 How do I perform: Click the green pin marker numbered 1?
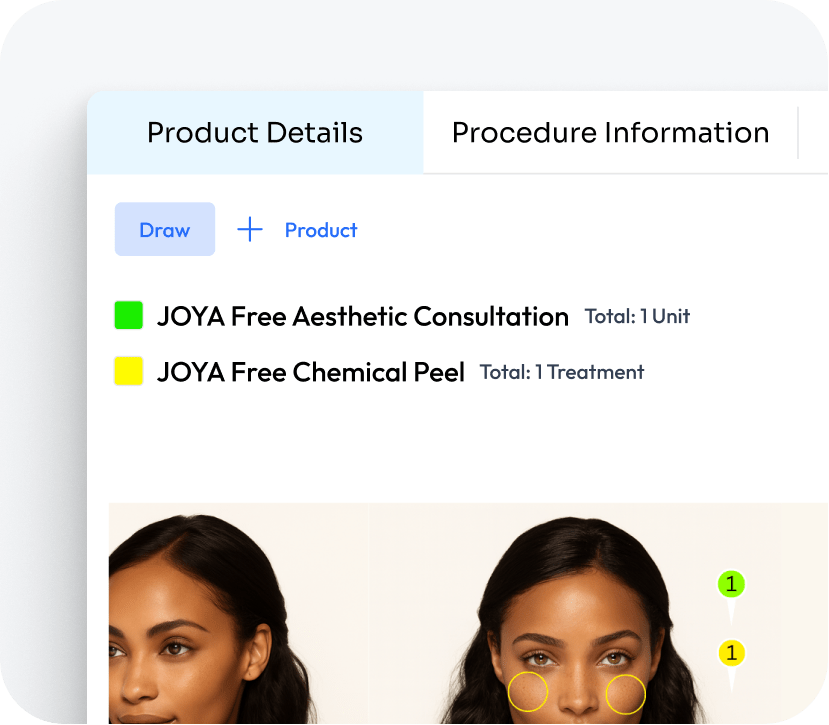731,584
